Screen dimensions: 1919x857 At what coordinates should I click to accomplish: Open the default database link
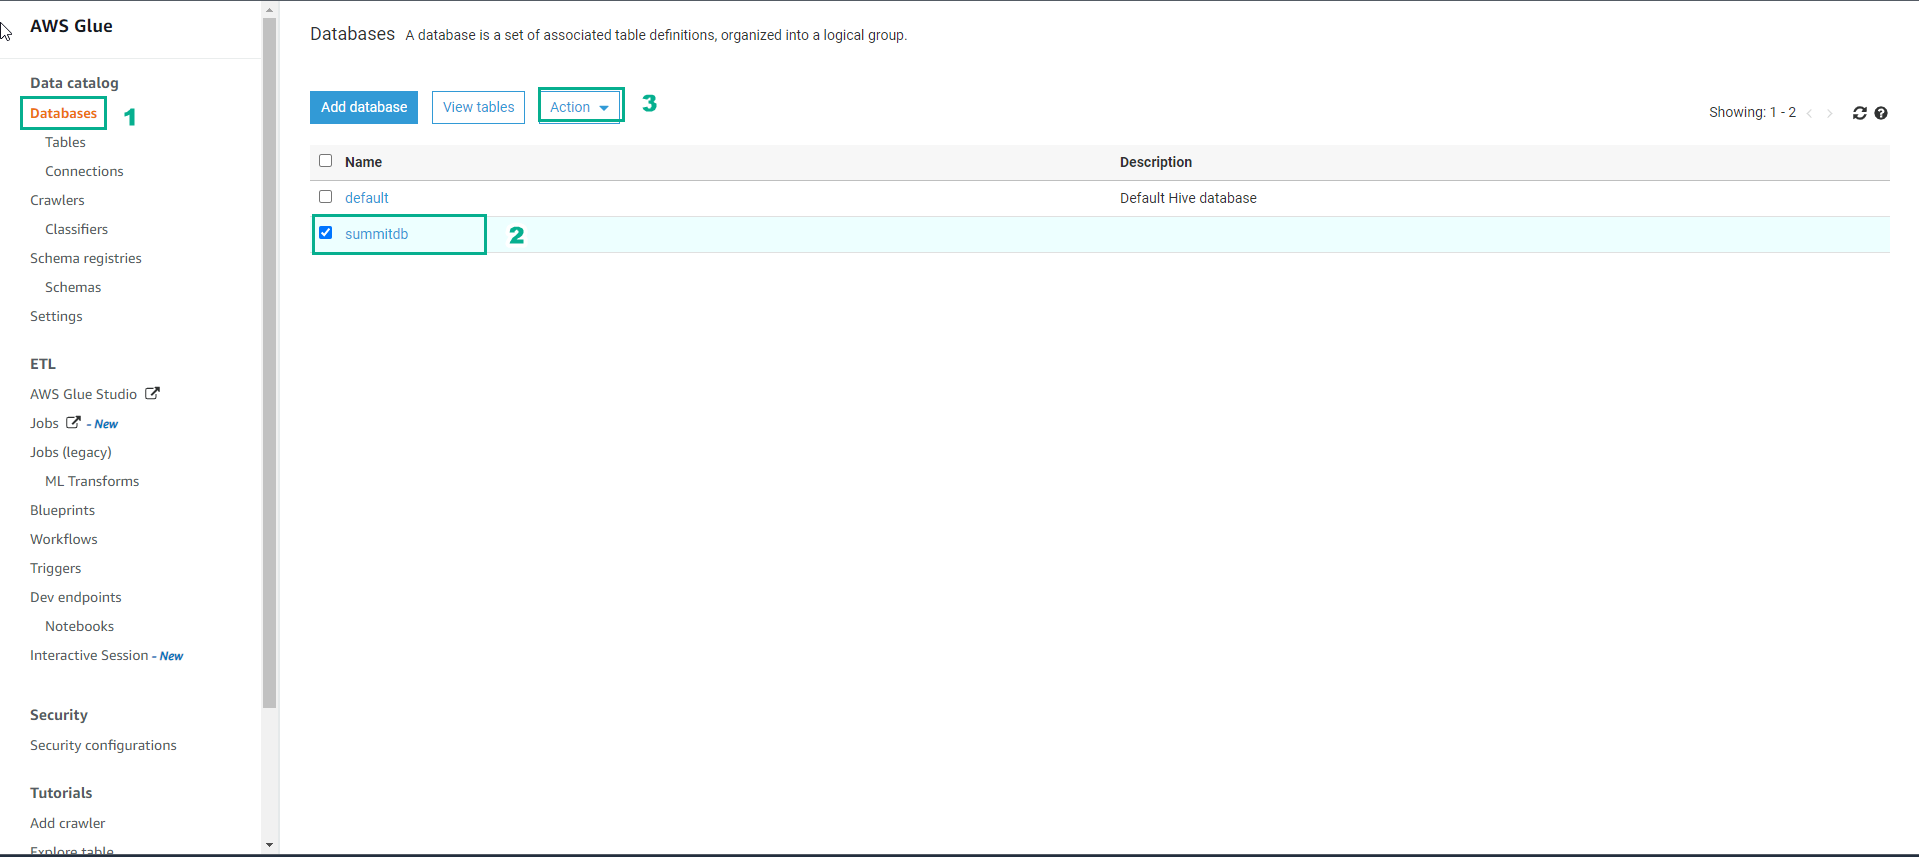tap(367, 198)
